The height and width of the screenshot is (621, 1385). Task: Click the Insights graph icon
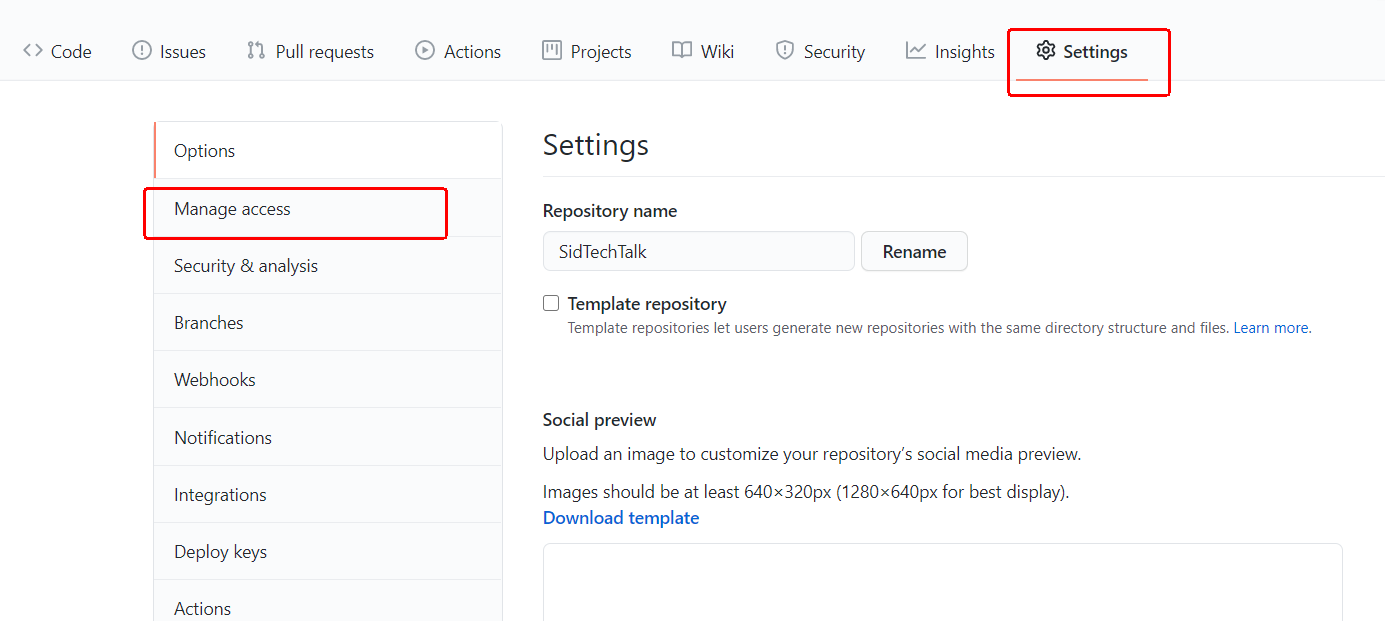(914, 50)
